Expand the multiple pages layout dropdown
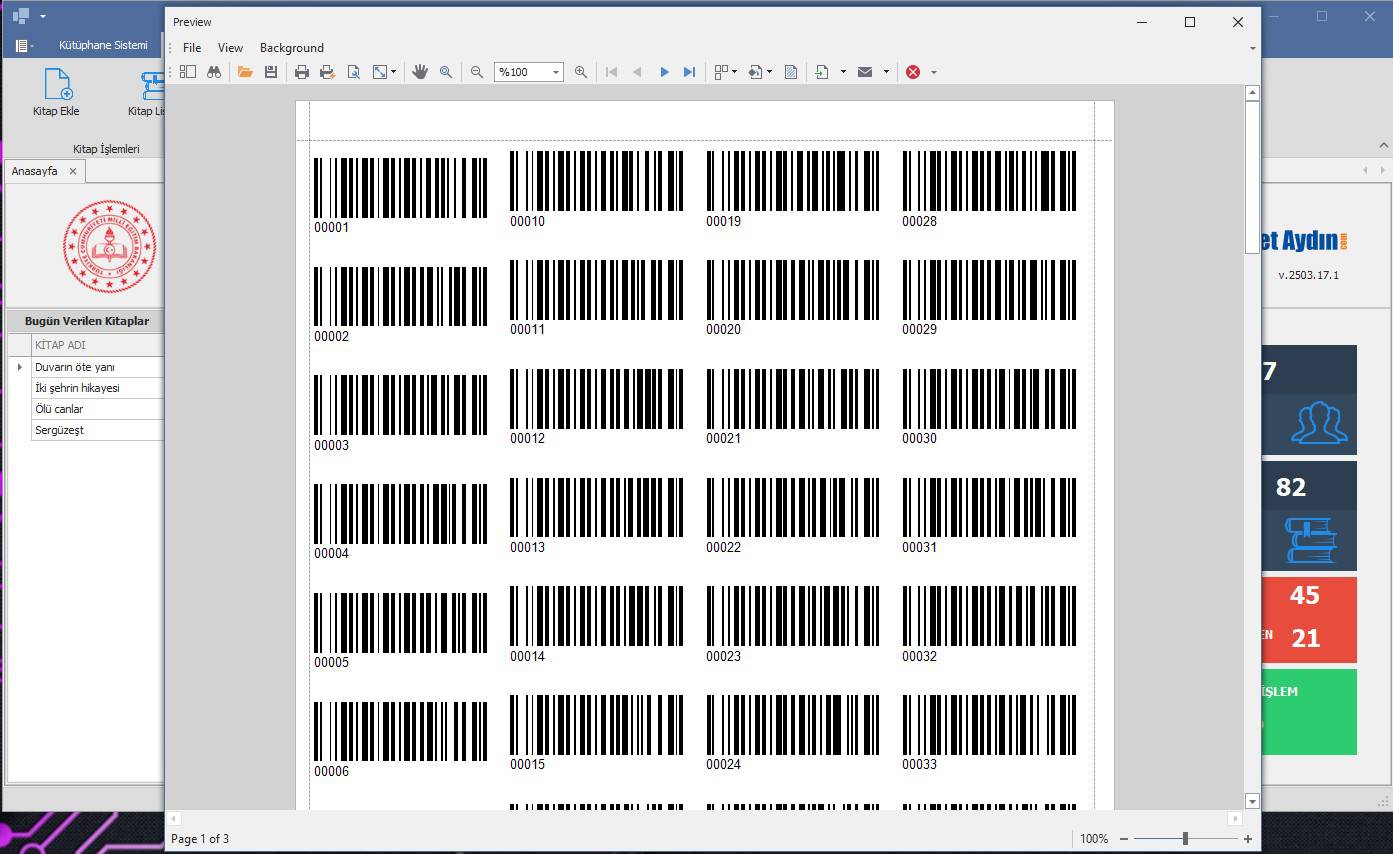Screen dimensions: 1393x854 (x=735, y=72)
